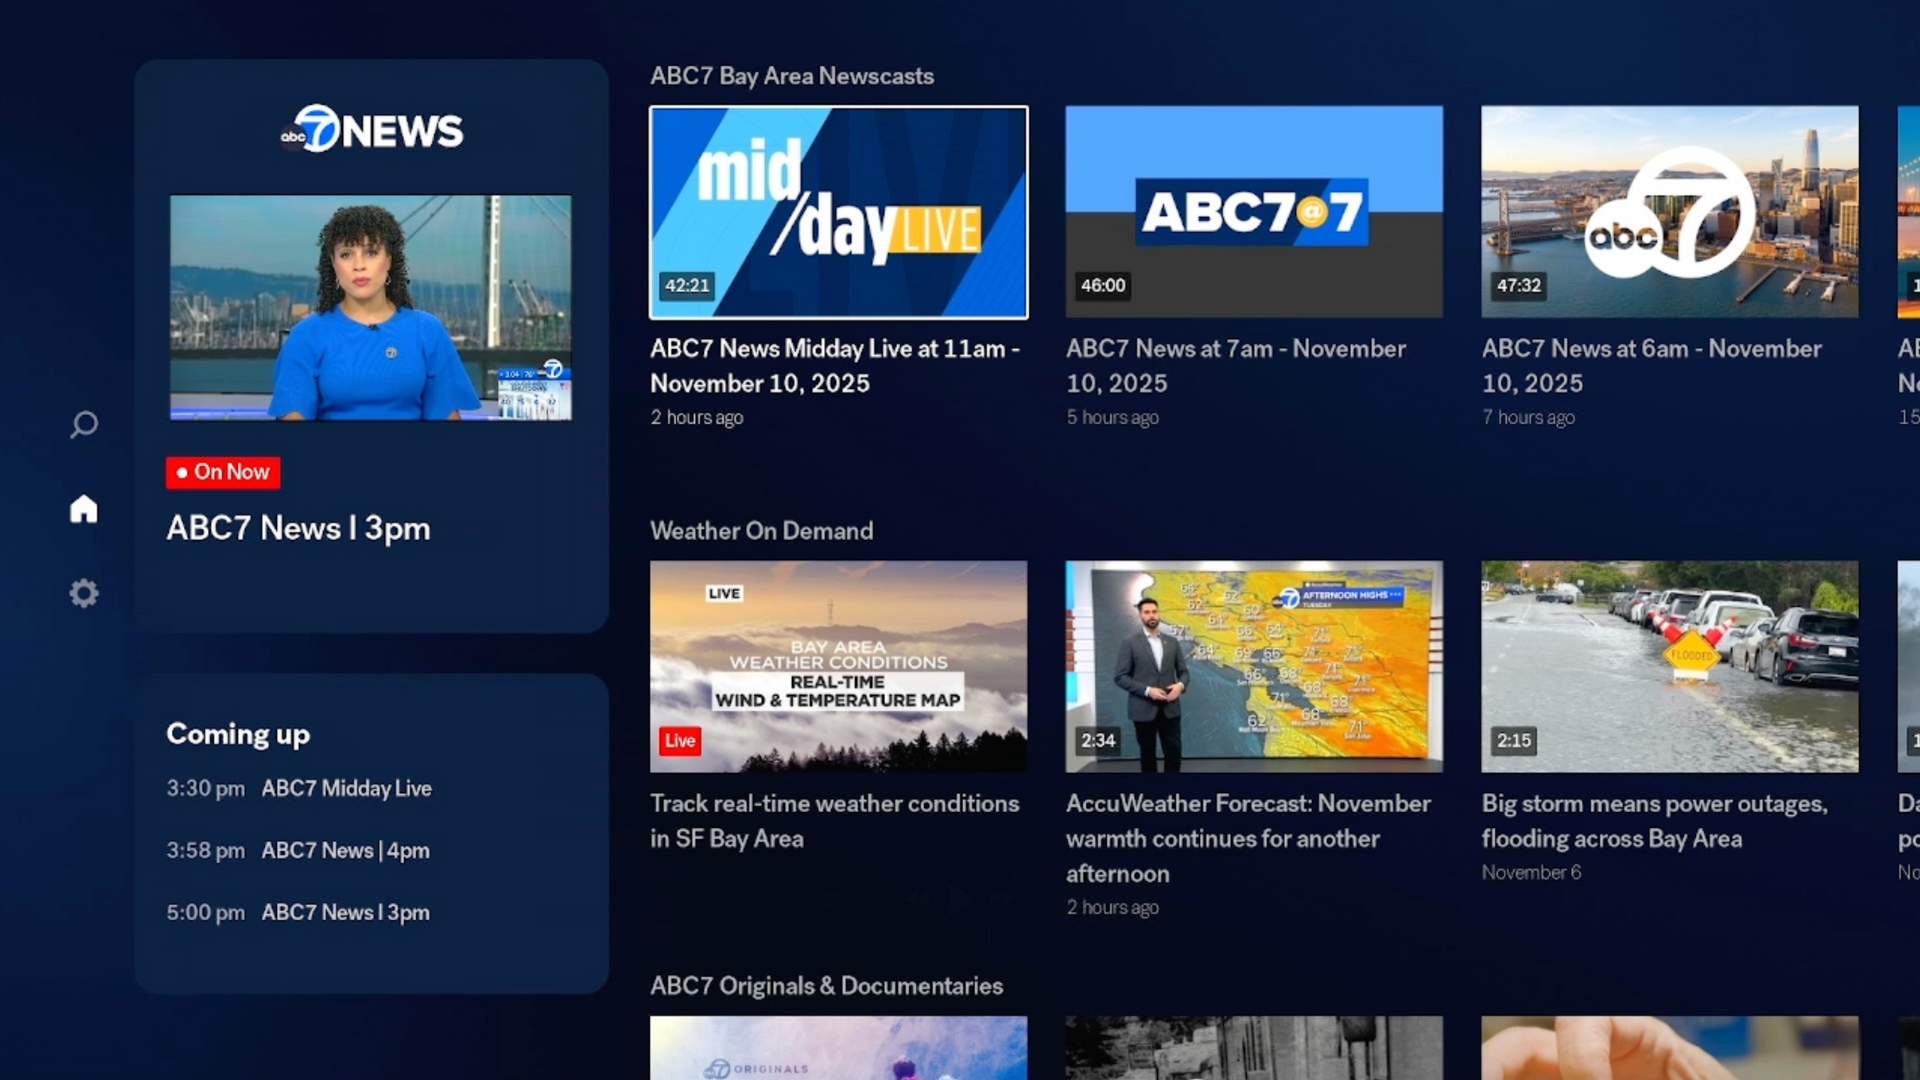Click the 5 hours ago label
This screenshot has width=1920, height=1080.
coord(1112,417)
